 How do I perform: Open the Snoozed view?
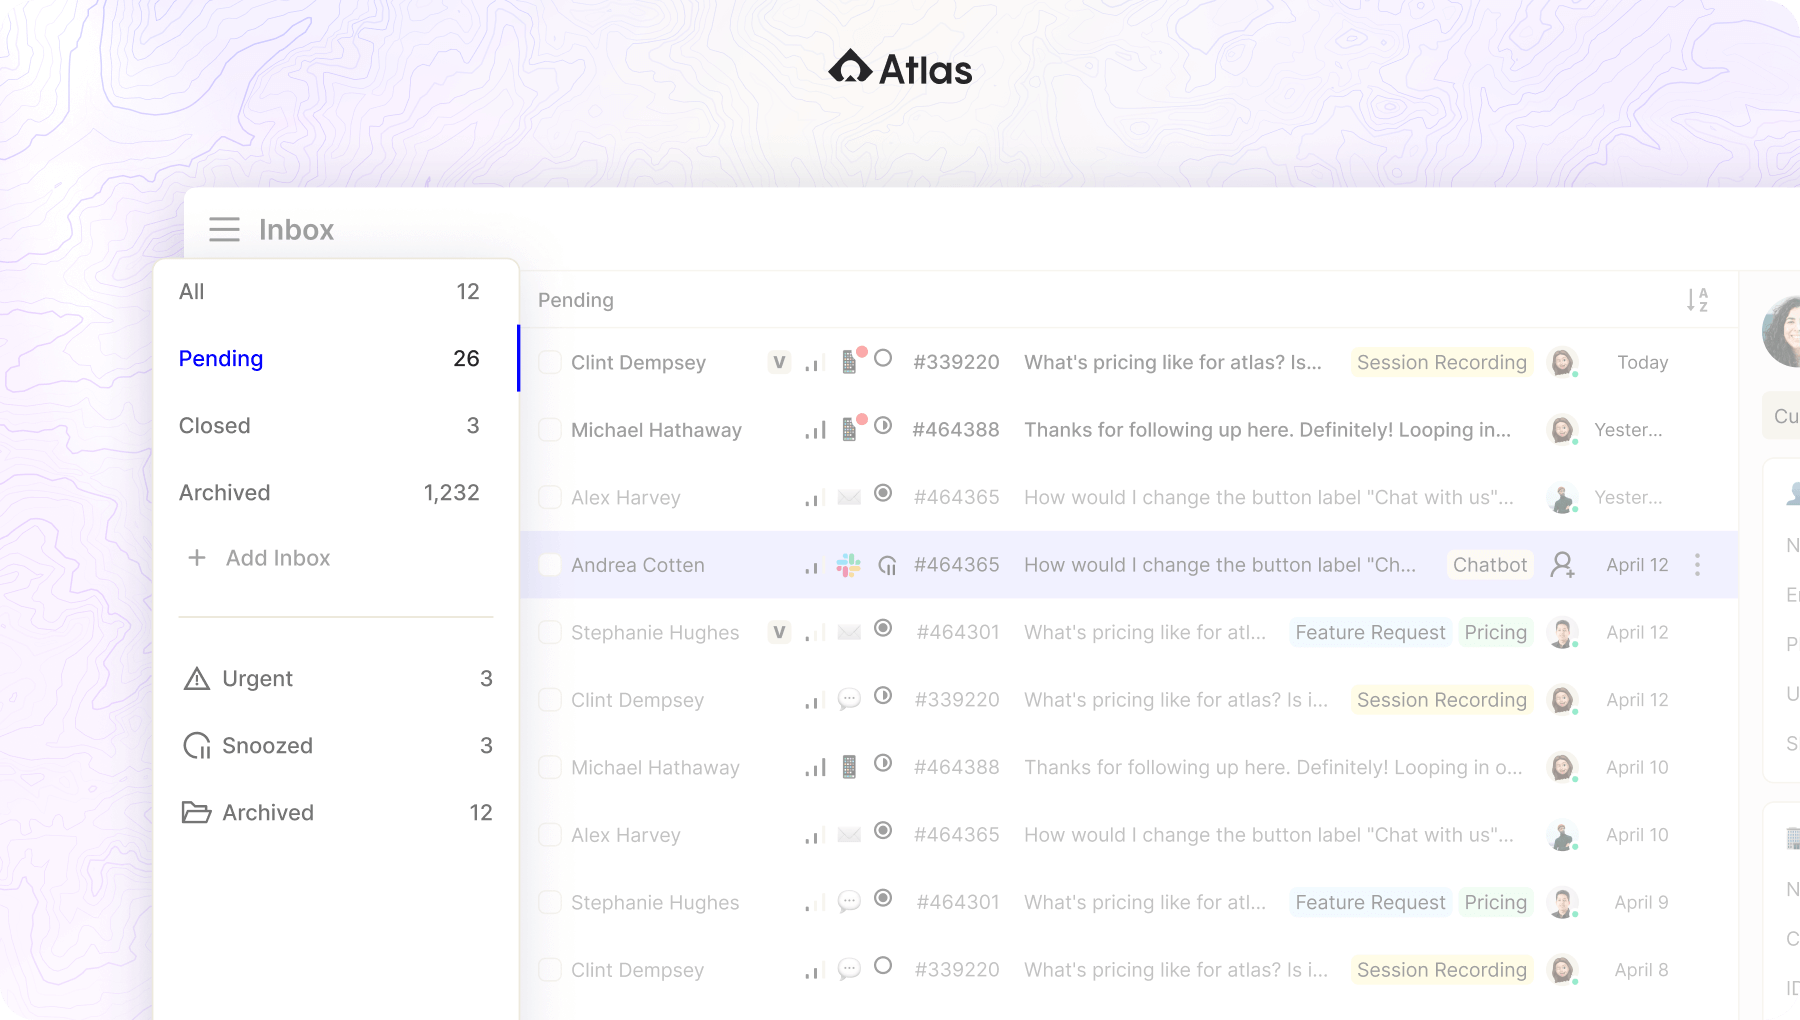pos(336,746)
